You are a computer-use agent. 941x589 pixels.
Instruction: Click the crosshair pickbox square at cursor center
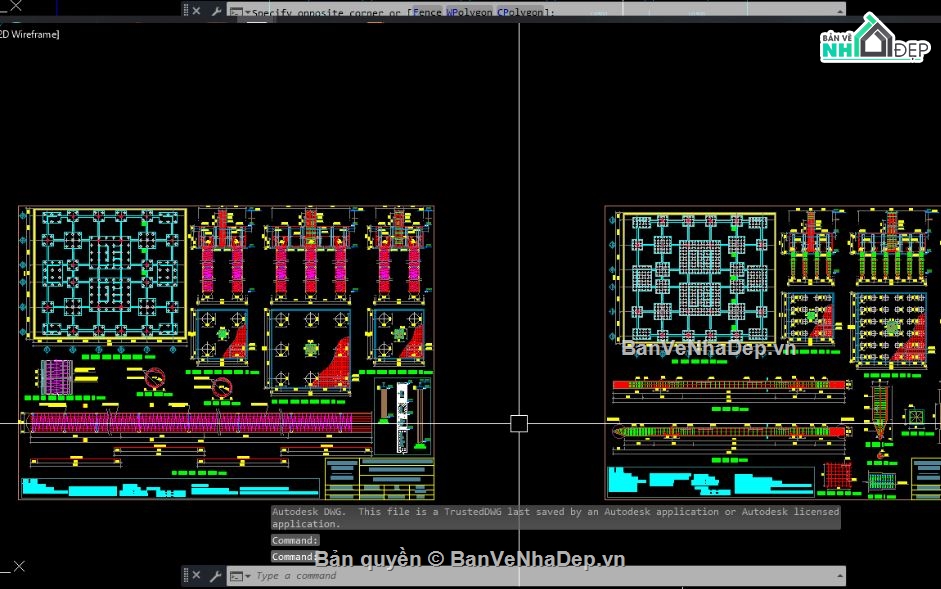point(519,423)
